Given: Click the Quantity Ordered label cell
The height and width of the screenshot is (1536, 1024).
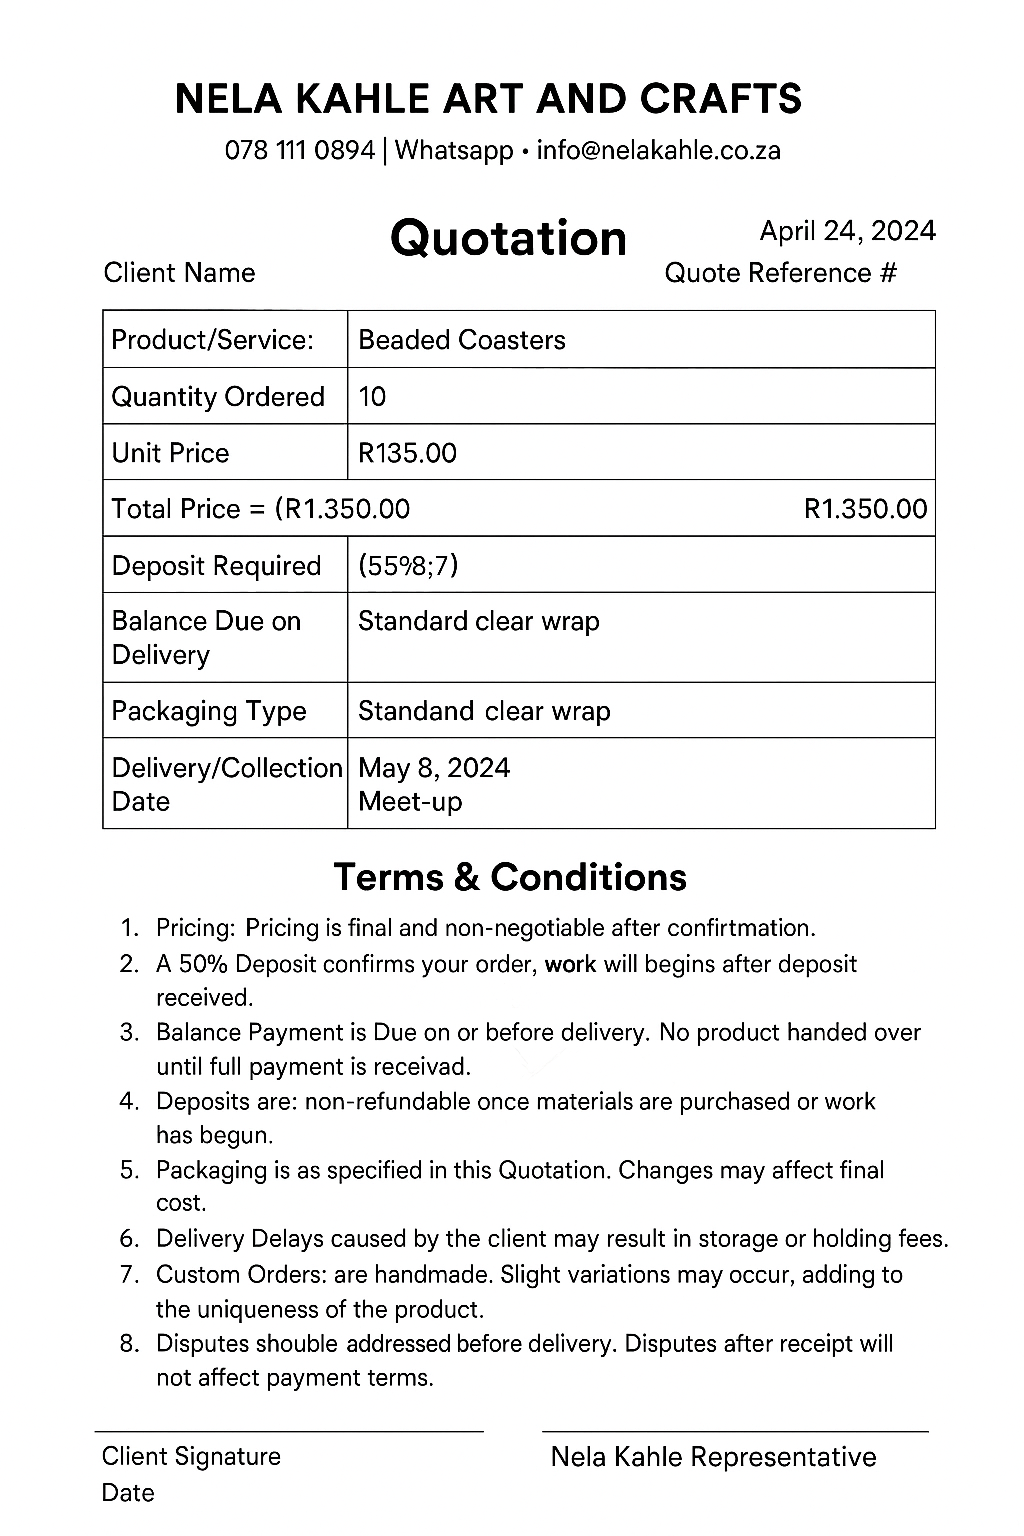Looking at the screenshot, I should coord(218,397).
